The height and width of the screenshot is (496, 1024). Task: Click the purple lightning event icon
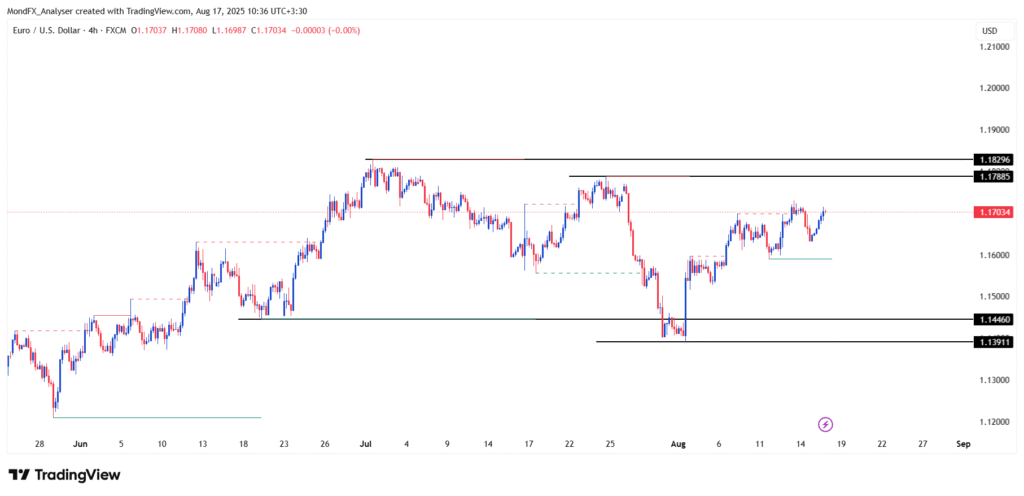point(826,424)
